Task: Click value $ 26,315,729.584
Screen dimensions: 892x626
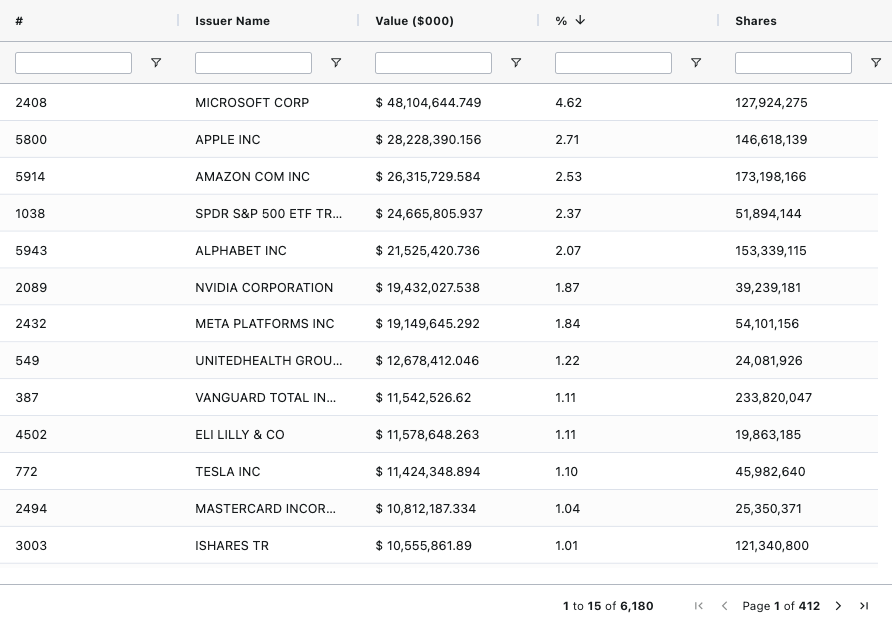Action: click(x=428, y=176)
